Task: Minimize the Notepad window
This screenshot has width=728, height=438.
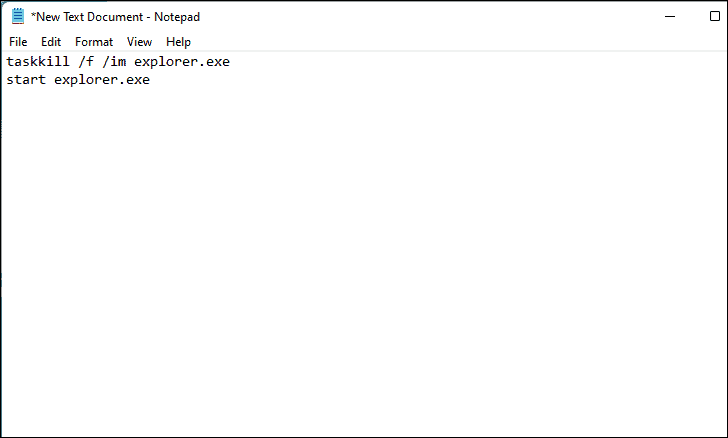Action: click(670, 16)
